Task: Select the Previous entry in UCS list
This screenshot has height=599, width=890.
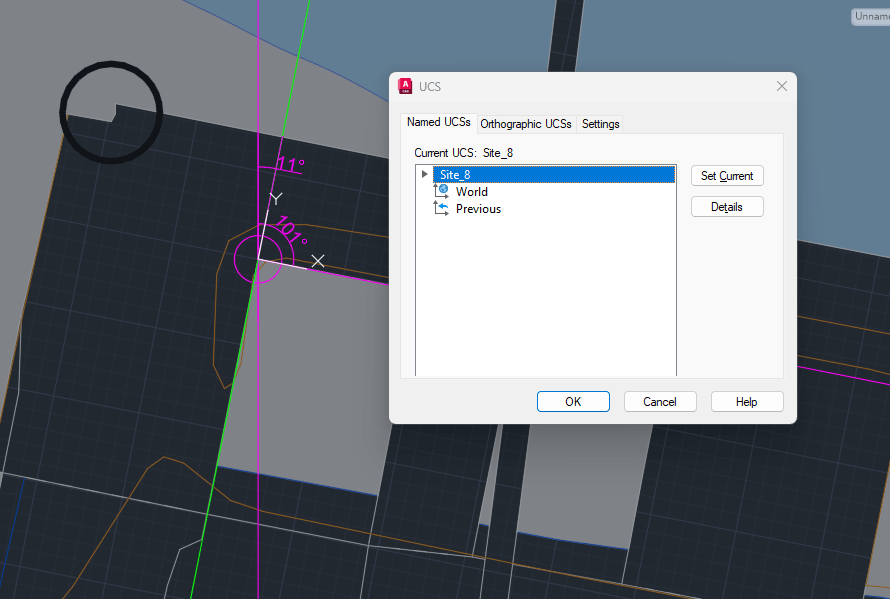Action: 478,209
